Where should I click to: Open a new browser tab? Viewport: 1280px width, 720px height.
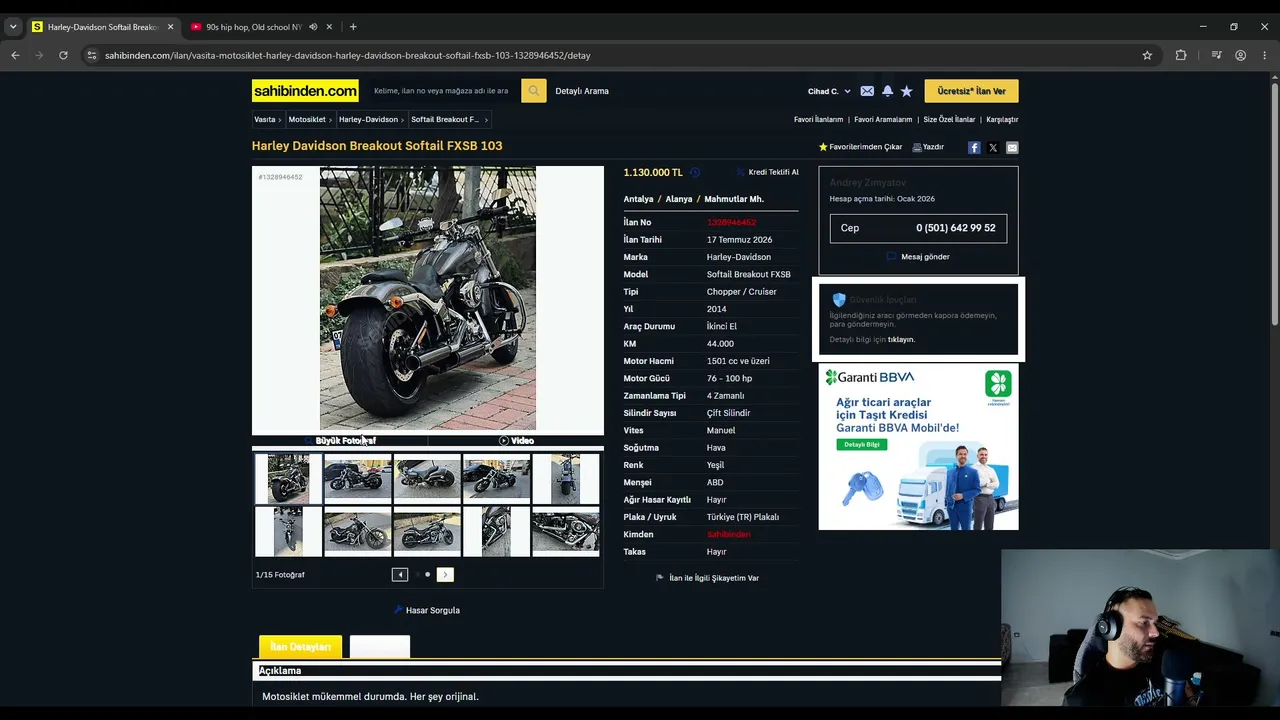[353, 27]
